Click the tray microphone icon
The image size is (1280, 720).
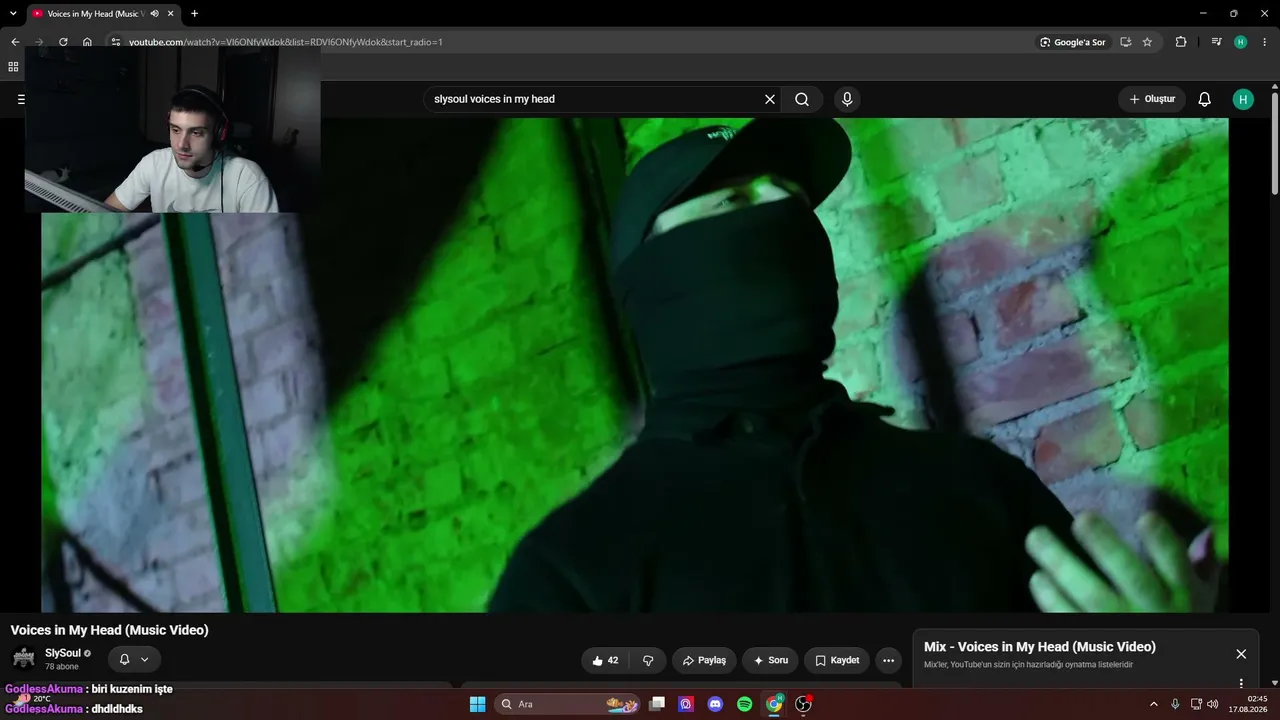pyautogui.click(x=1175, y=704)
